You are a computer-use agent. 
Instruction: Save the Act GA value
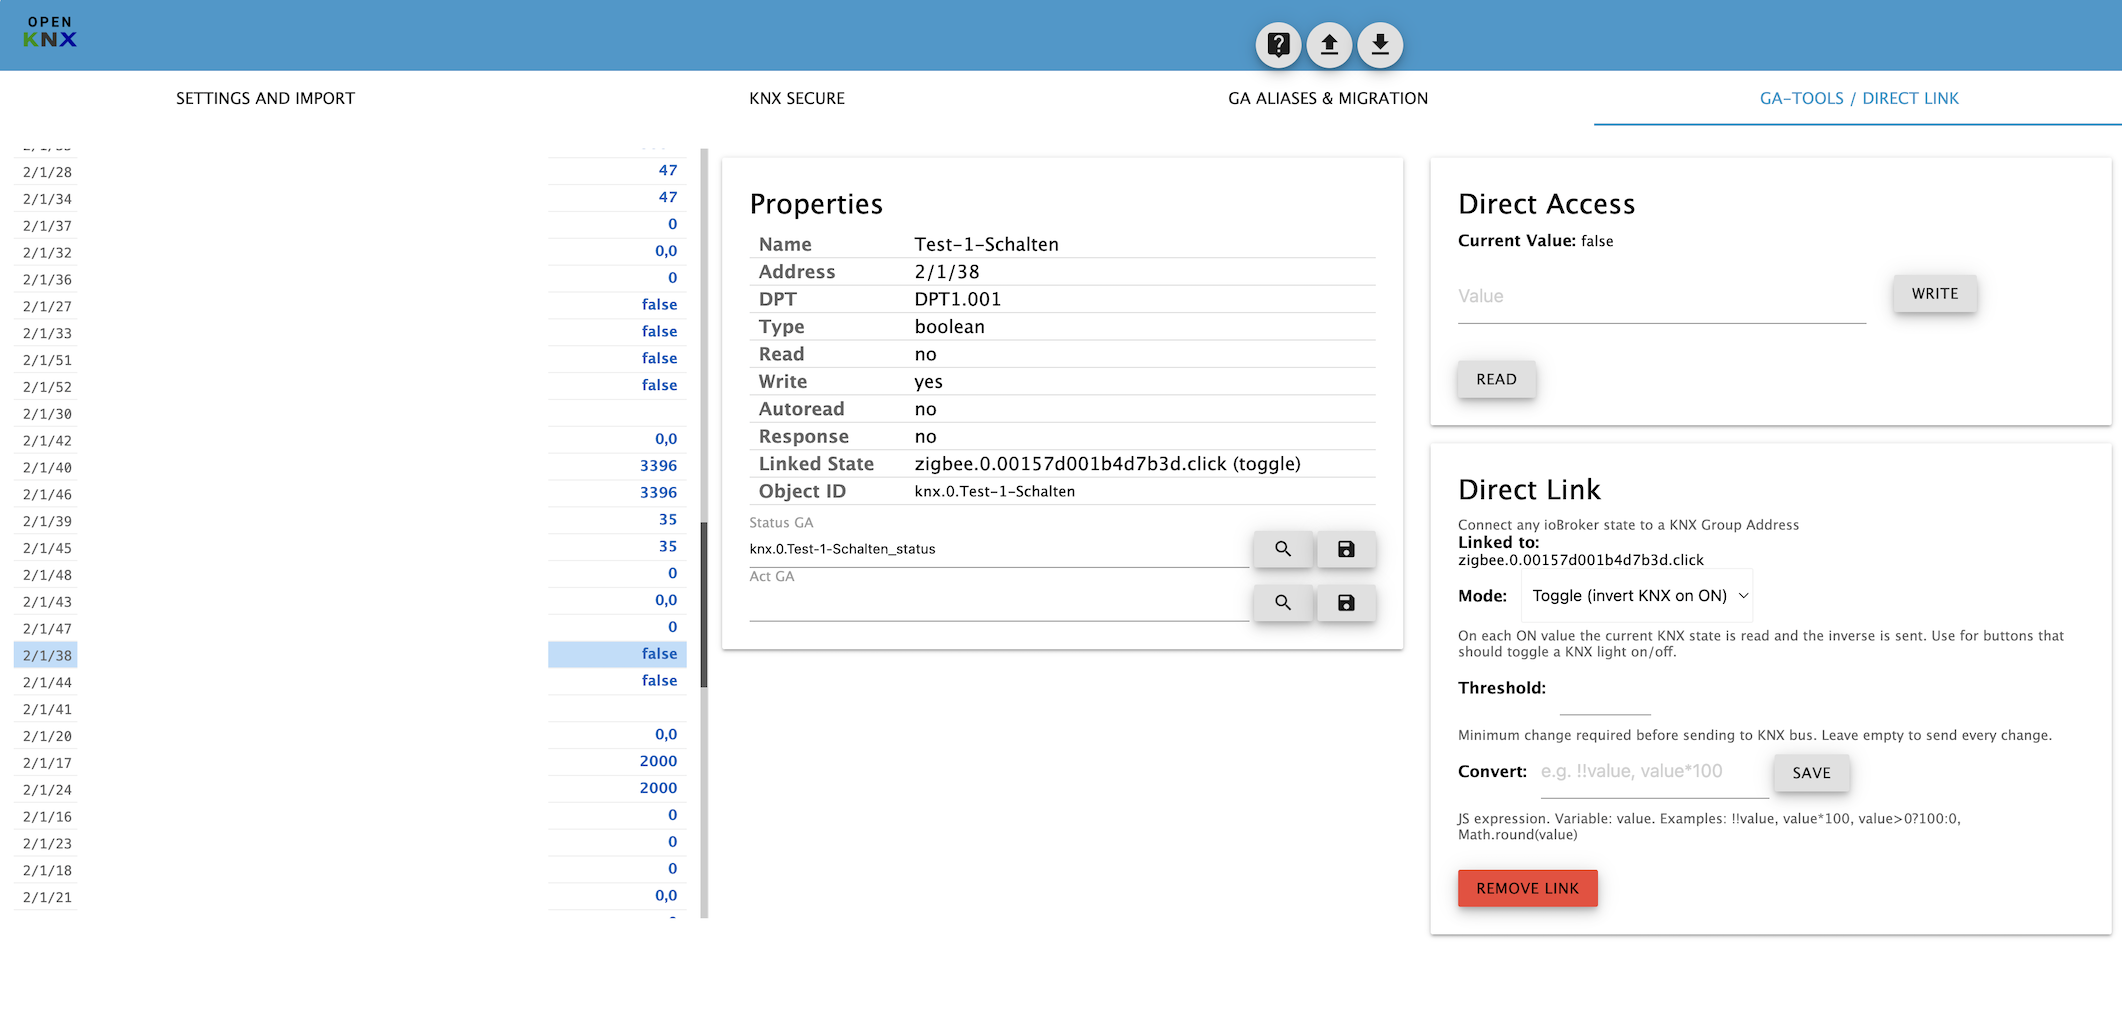tap(1346, 603)
